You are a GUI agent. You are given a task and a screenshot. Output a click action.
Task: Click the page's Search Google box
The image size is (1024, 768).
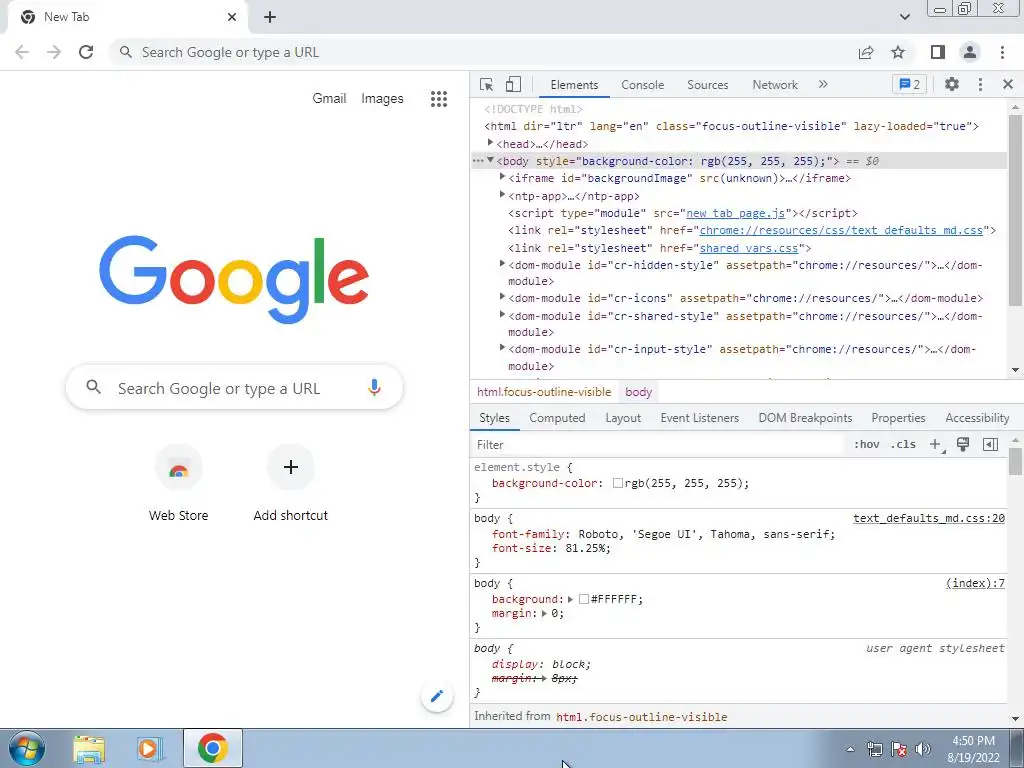[234, 388]
